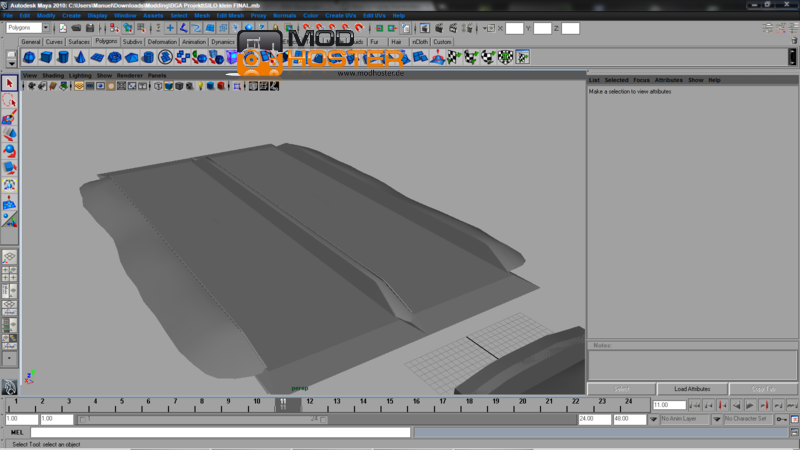Open the UV Texture Editor shelf icon
The image size is (800, 450).
(522, 57)
